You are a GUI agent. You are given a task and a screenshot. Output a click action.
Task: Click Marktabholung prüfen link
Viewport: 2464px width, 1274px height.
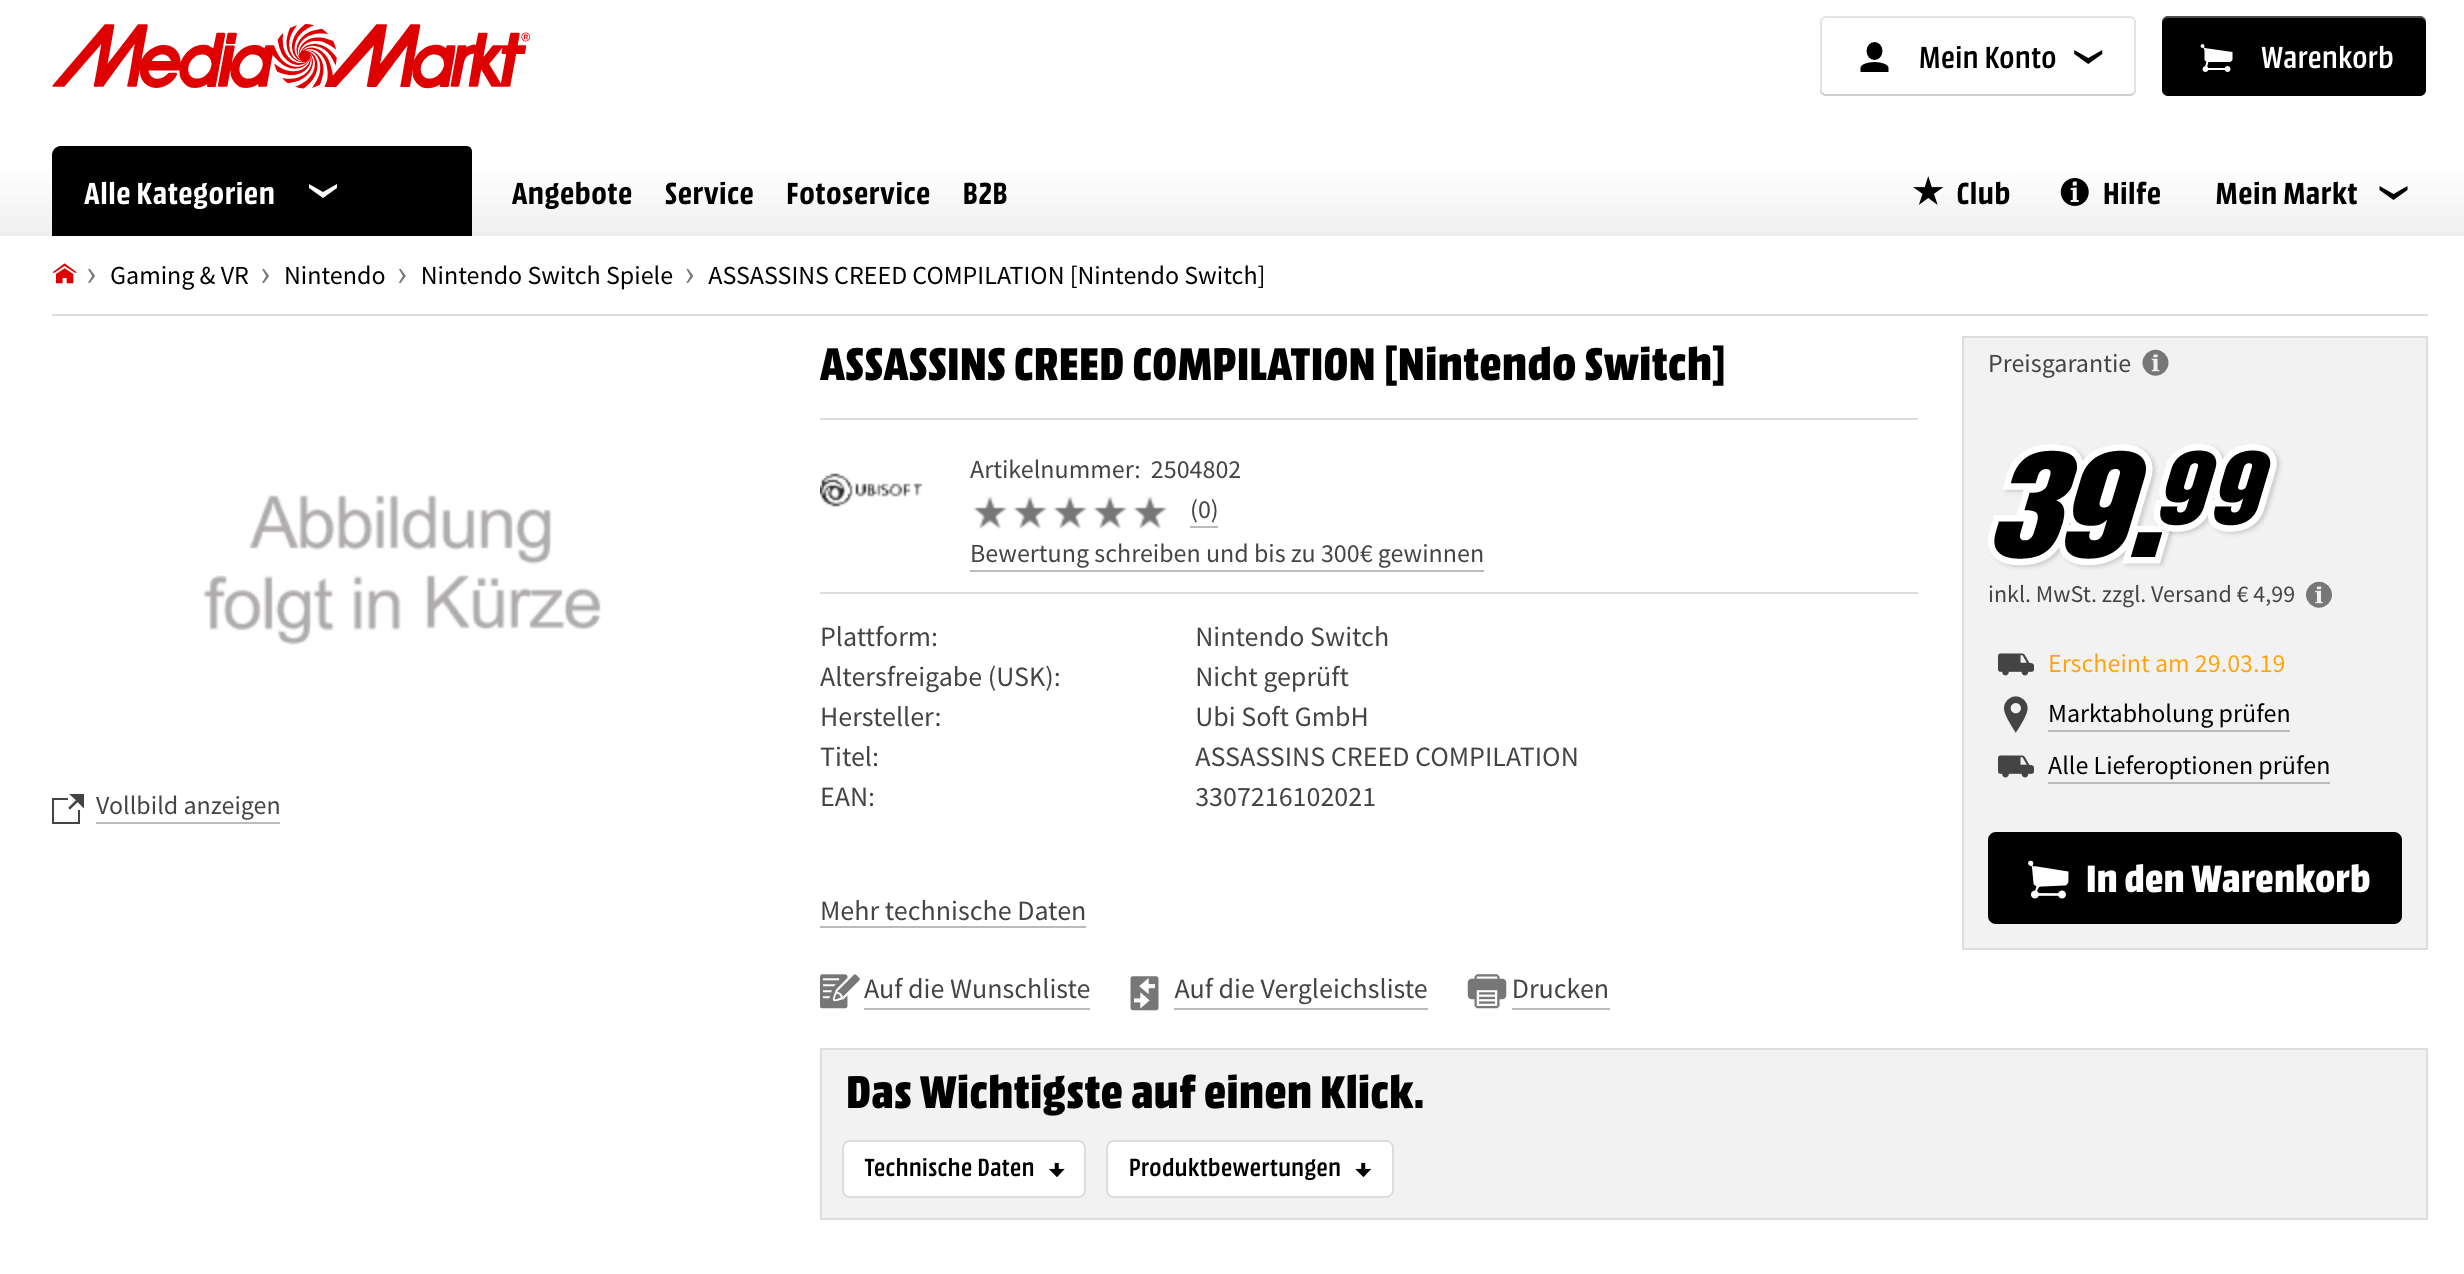coord(2169,714)
